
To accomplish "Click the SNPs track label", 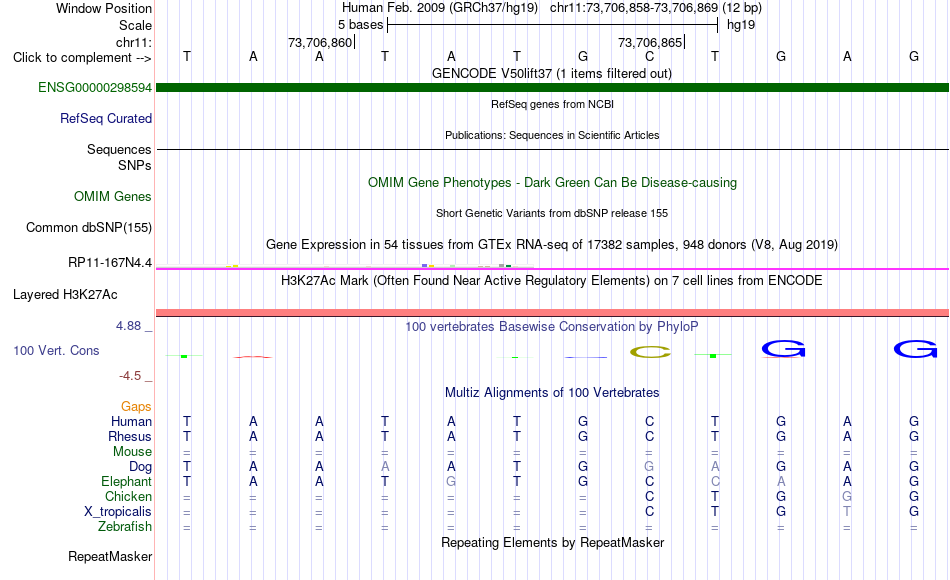I will point(135,165).
